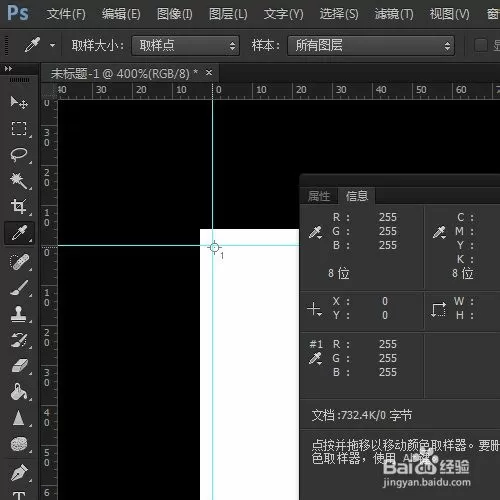500x500 pixels.
Task: Click eyedropper icon in options bar
Action: pyautogui.click(x=32, y=45)
